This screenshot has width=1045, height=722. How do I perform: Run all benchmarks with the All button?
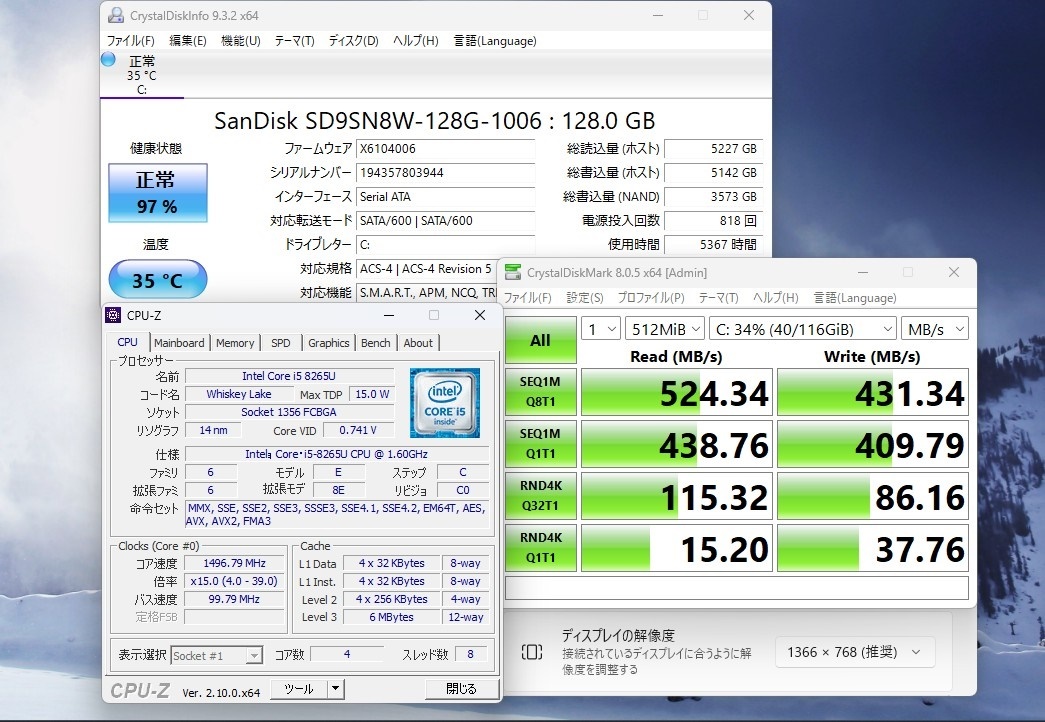click(540, 340)
